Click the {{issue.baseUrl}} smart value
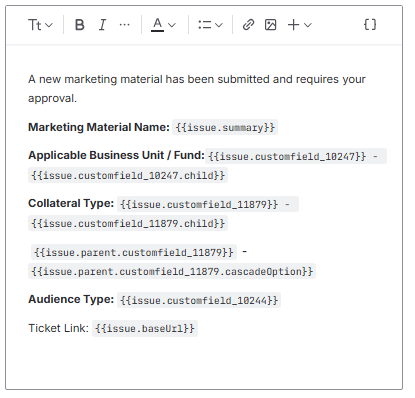 [x=145, y=329]
